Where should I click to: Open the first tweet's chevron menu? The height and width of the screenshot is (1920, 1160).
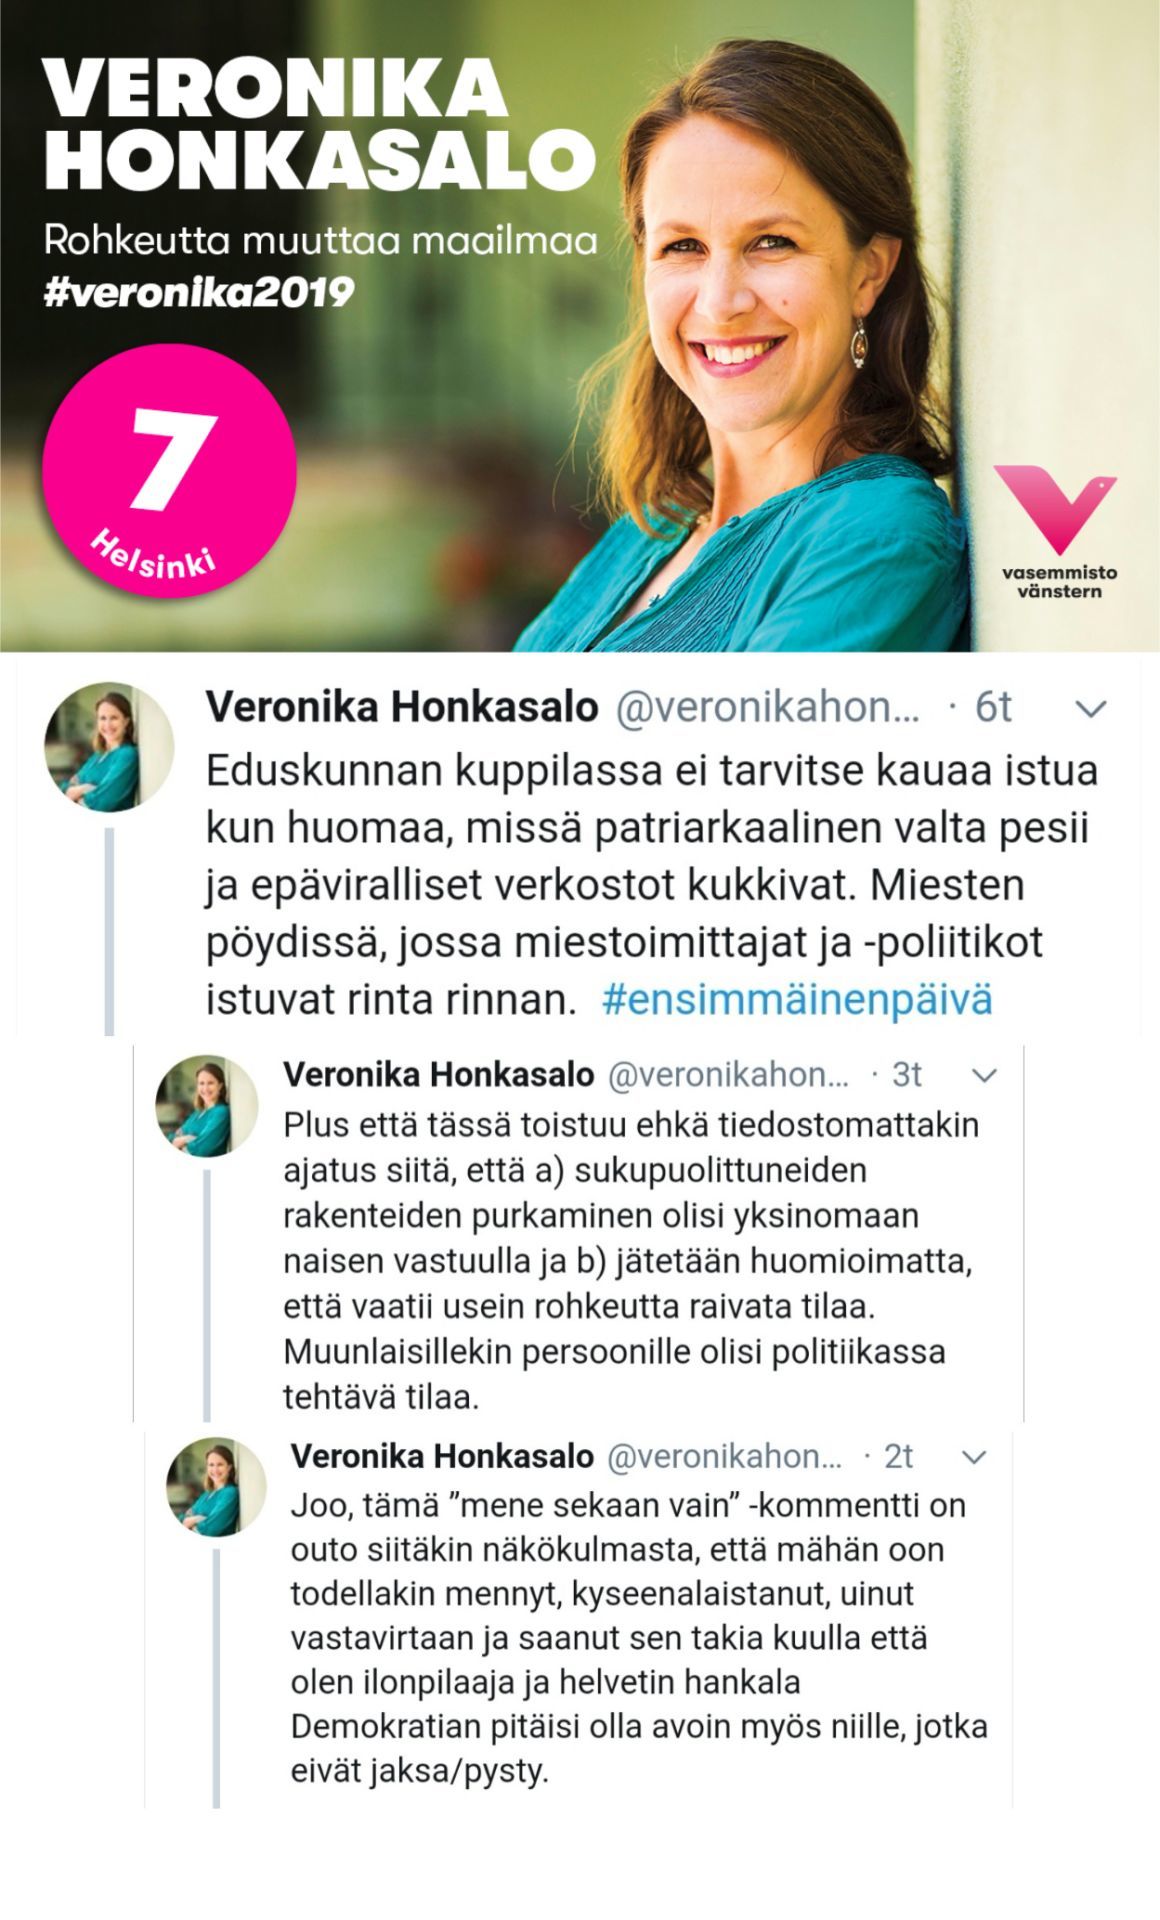click(1090, 709)
